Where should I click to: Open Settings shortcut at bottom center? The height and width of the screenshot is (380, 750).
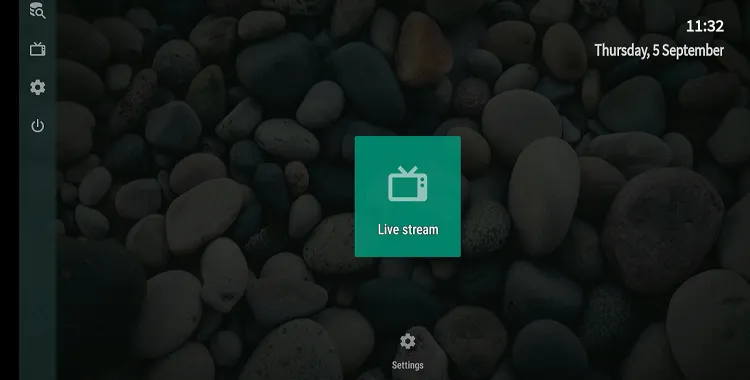click(408, 352)
